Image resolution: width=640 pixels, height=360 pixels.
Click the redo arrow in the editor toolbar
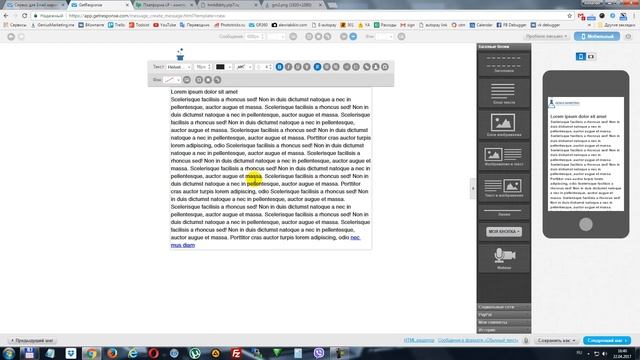tap(22, 37)
